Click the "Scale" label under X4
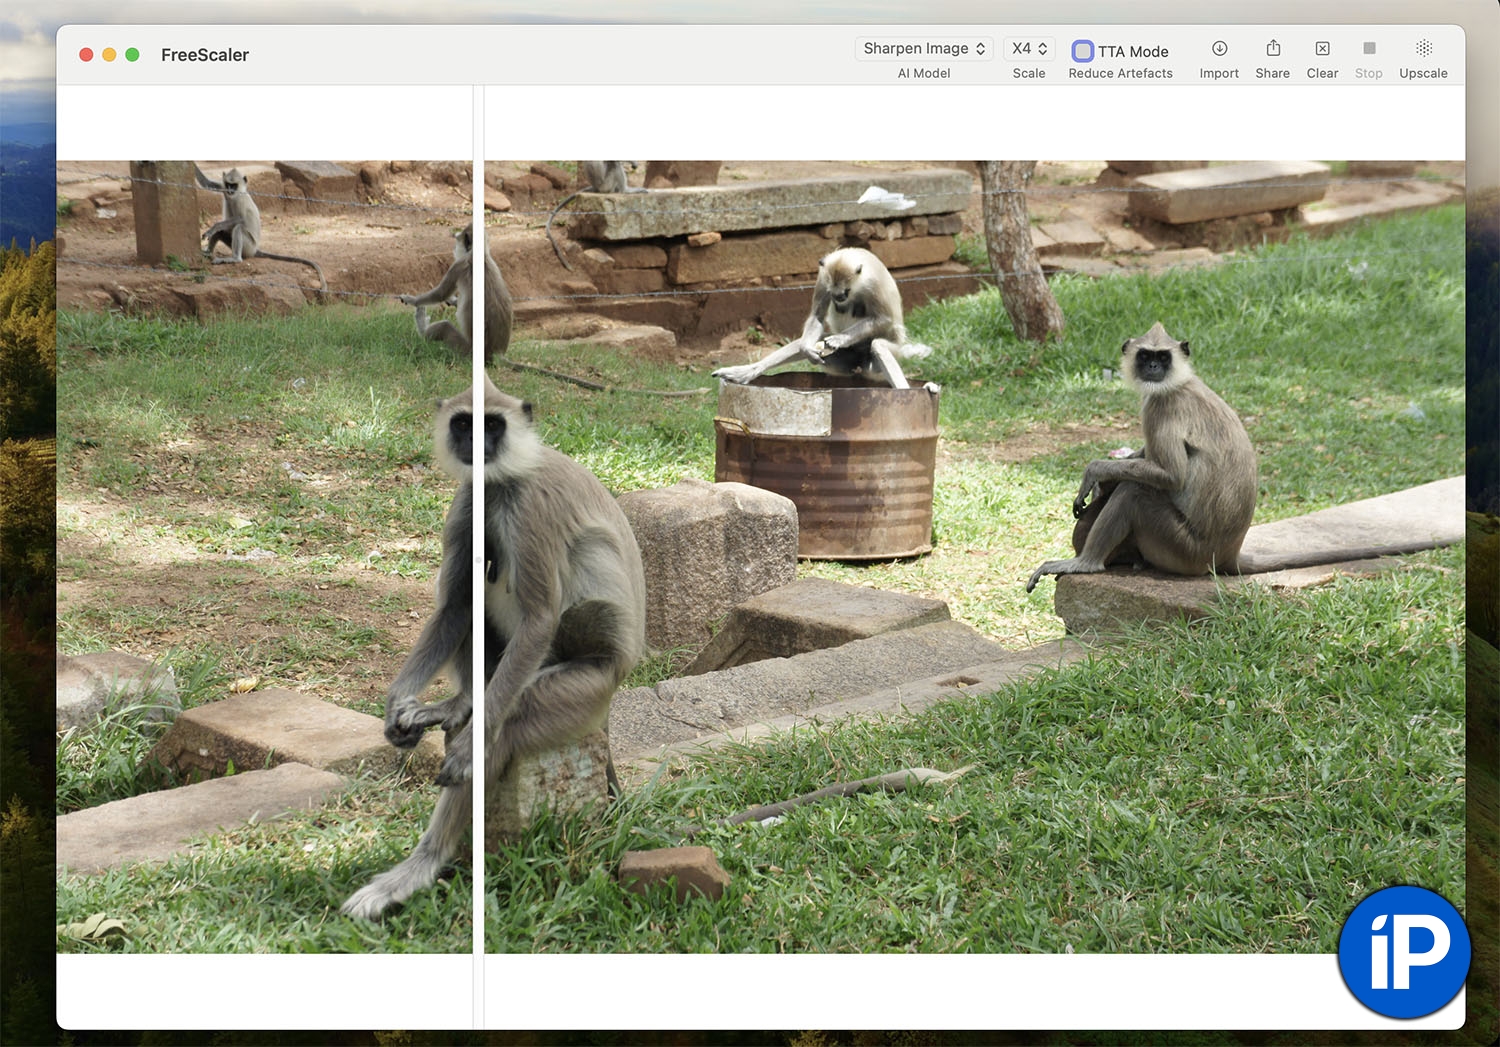This screenshot has height=1047, width=1500. pyautogui.click(x=1028, y=74)
